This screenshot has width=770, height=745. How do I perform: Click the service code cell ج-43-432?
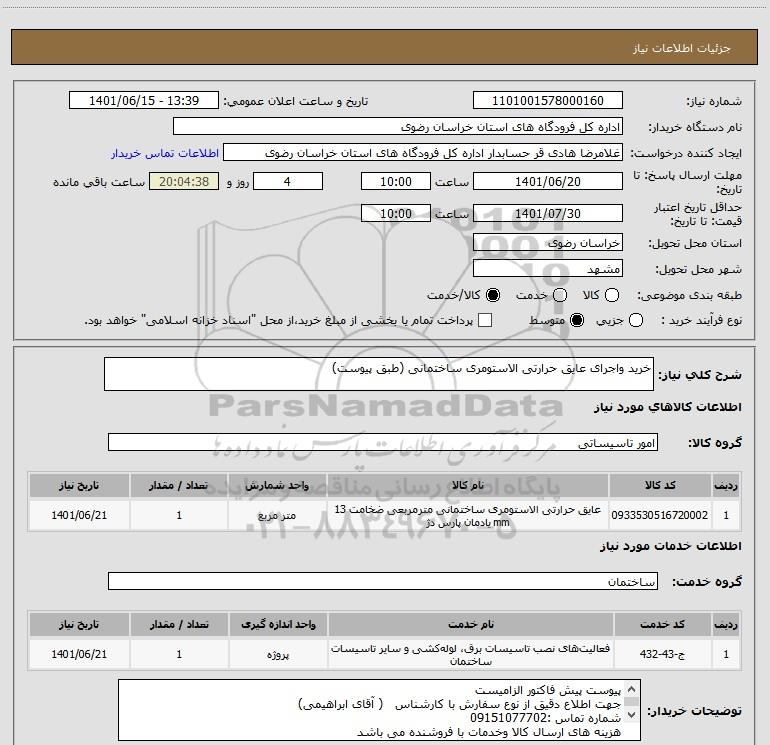(662, 654)
